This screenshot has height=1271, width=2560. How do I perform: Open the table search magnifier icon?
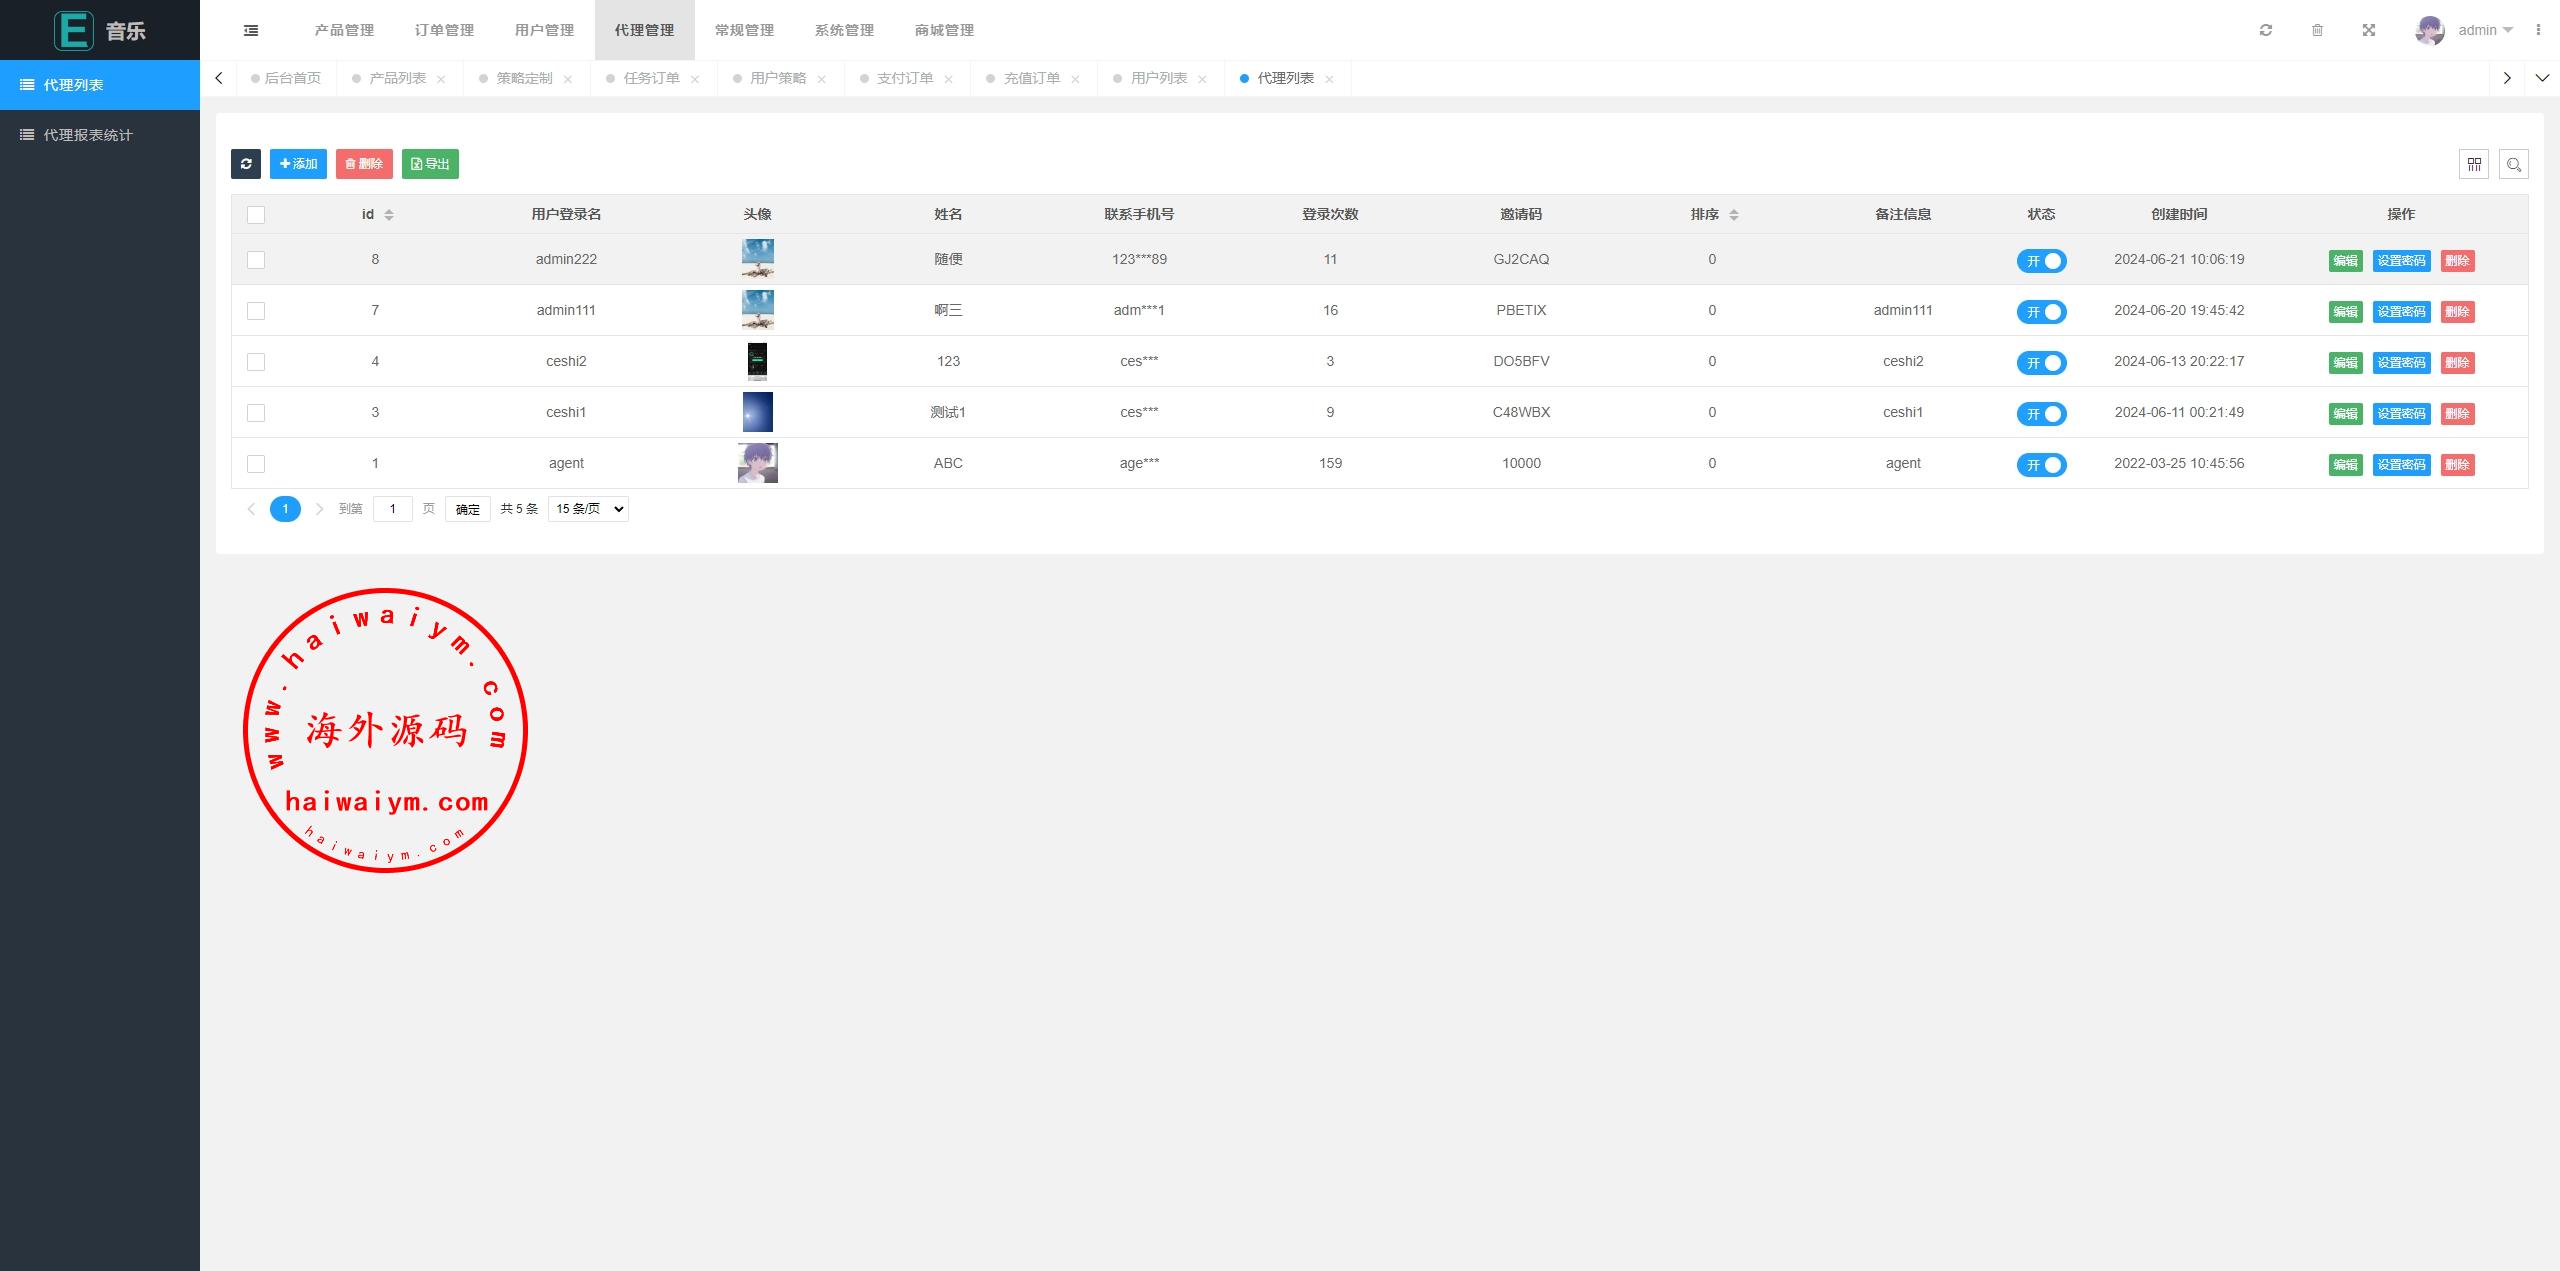click(x=2514, y=164)
